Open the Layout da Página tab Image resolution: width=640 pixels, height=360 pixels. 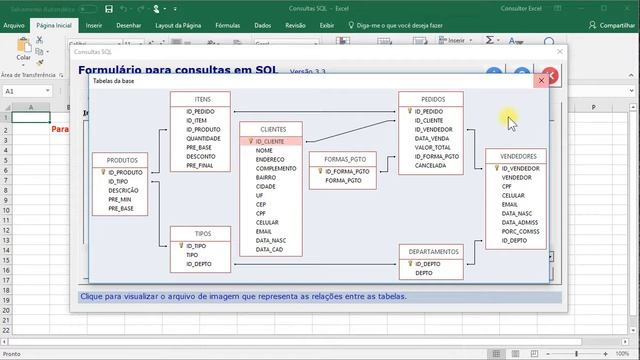[x=178, y=25]
